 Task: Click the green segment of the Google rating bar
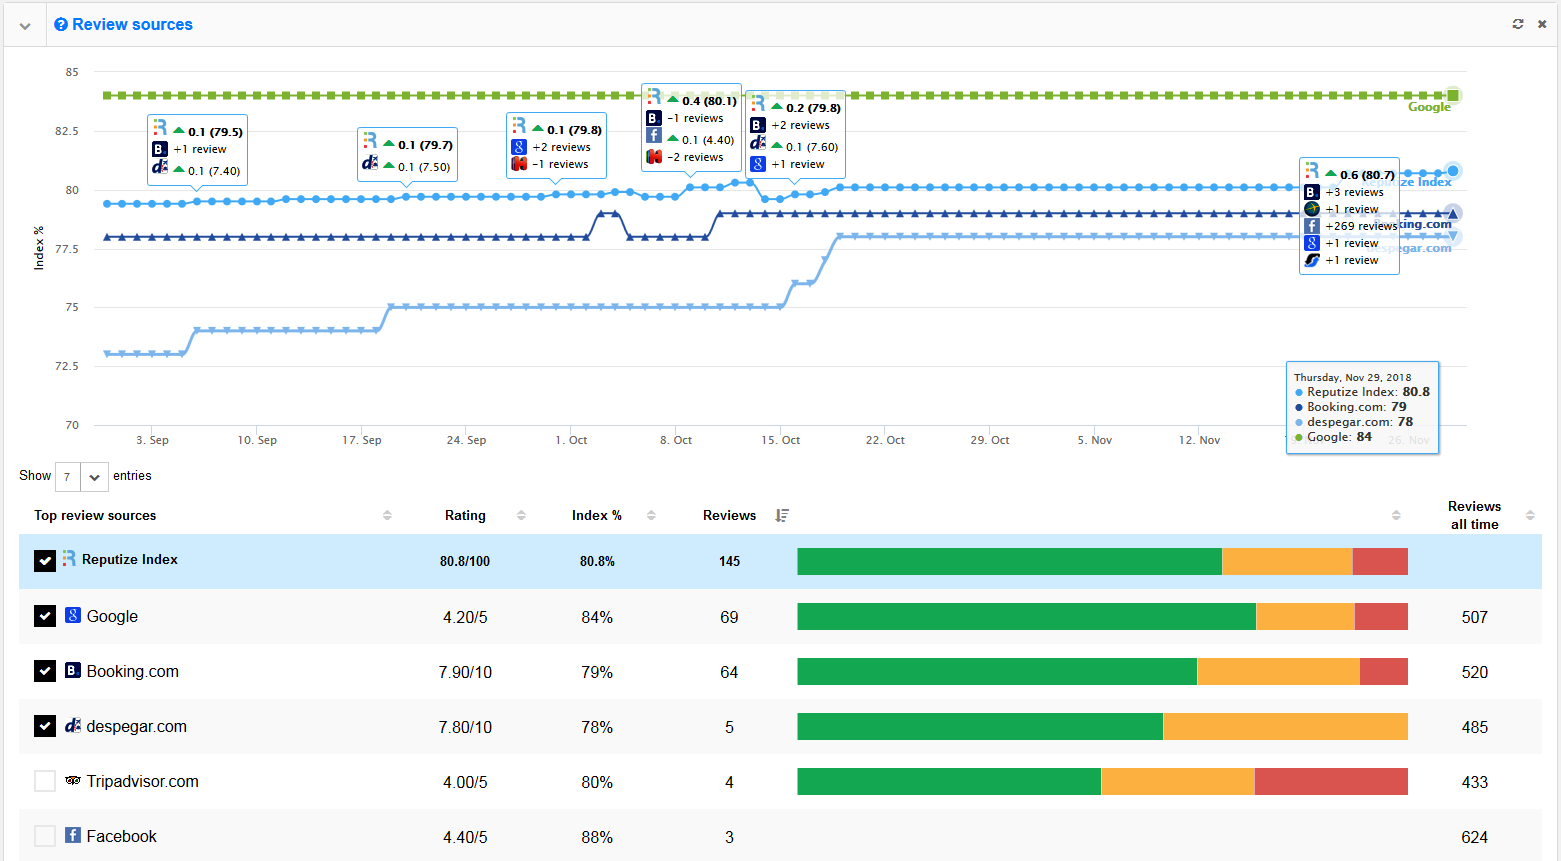(x=1026, y=617)
